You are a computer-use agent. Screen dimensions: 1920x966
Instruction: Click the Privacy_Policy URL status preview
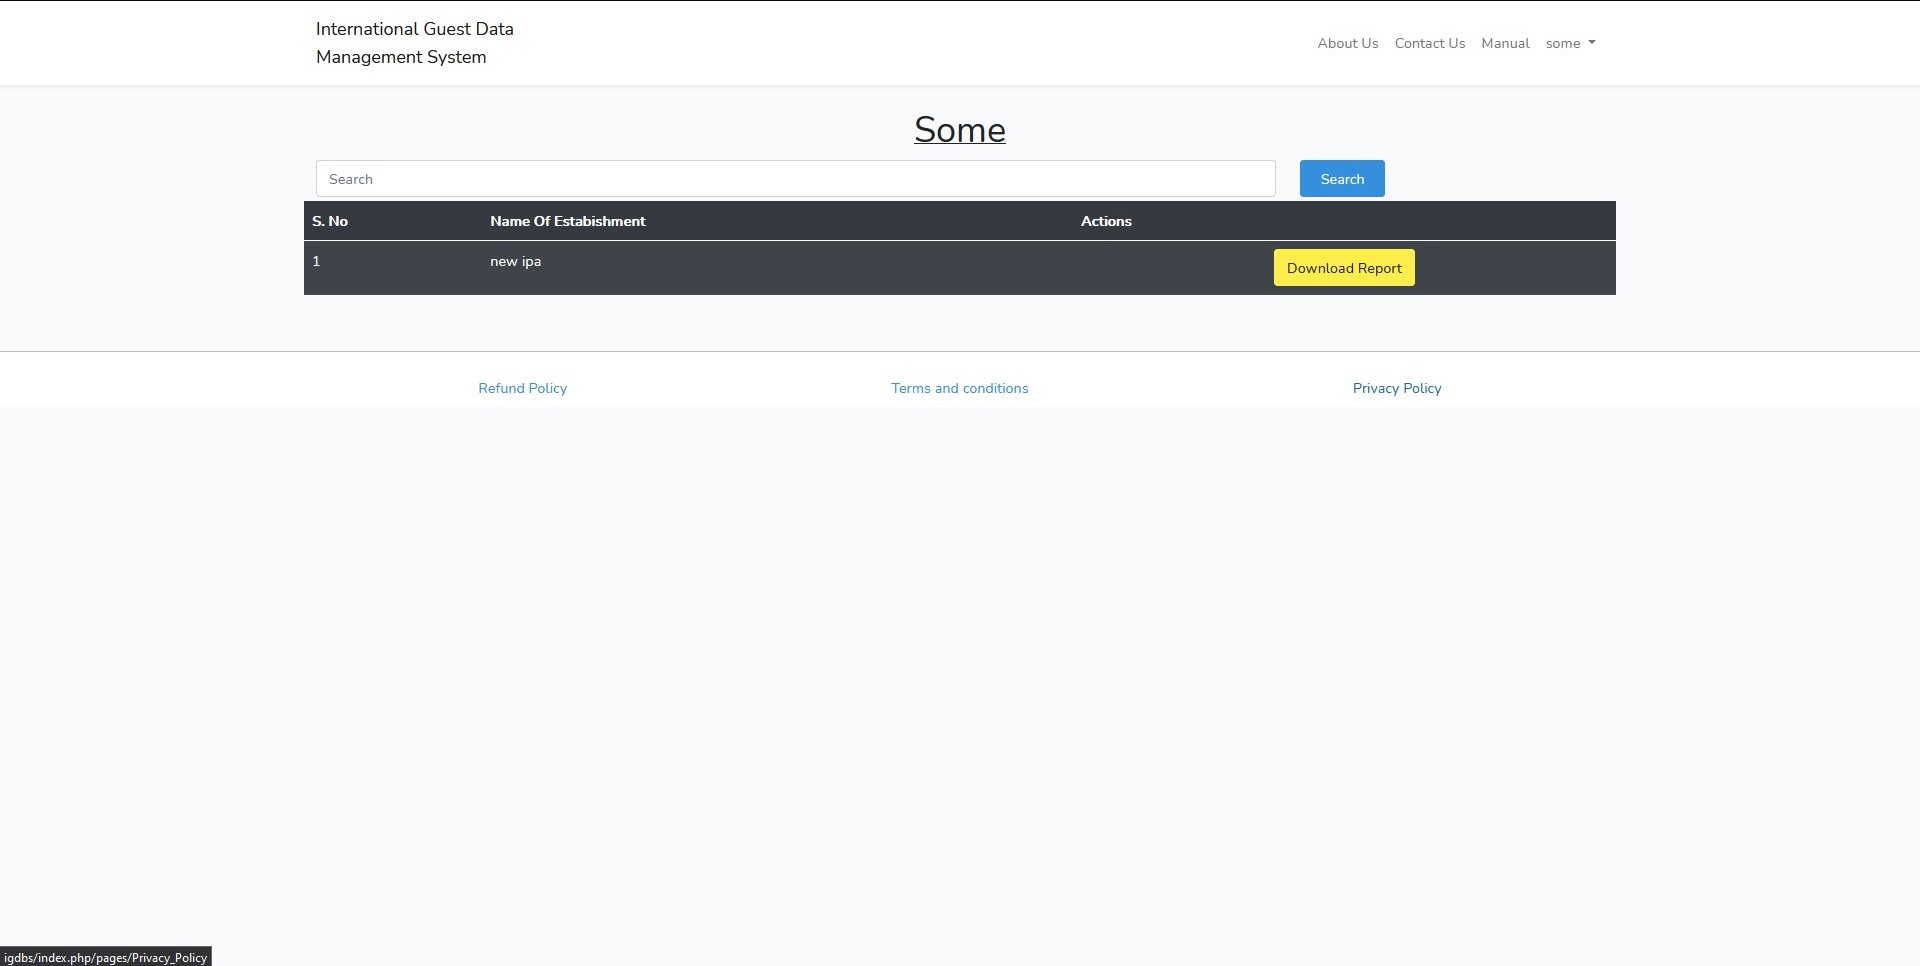pyautogui.click(x=106, y=957)
